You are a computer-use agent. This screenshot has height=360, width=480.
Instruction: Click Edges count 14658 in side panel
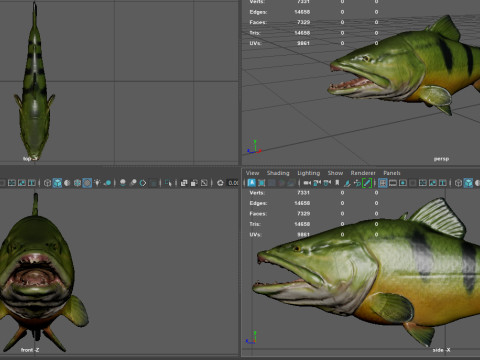(x=302, y=203)
